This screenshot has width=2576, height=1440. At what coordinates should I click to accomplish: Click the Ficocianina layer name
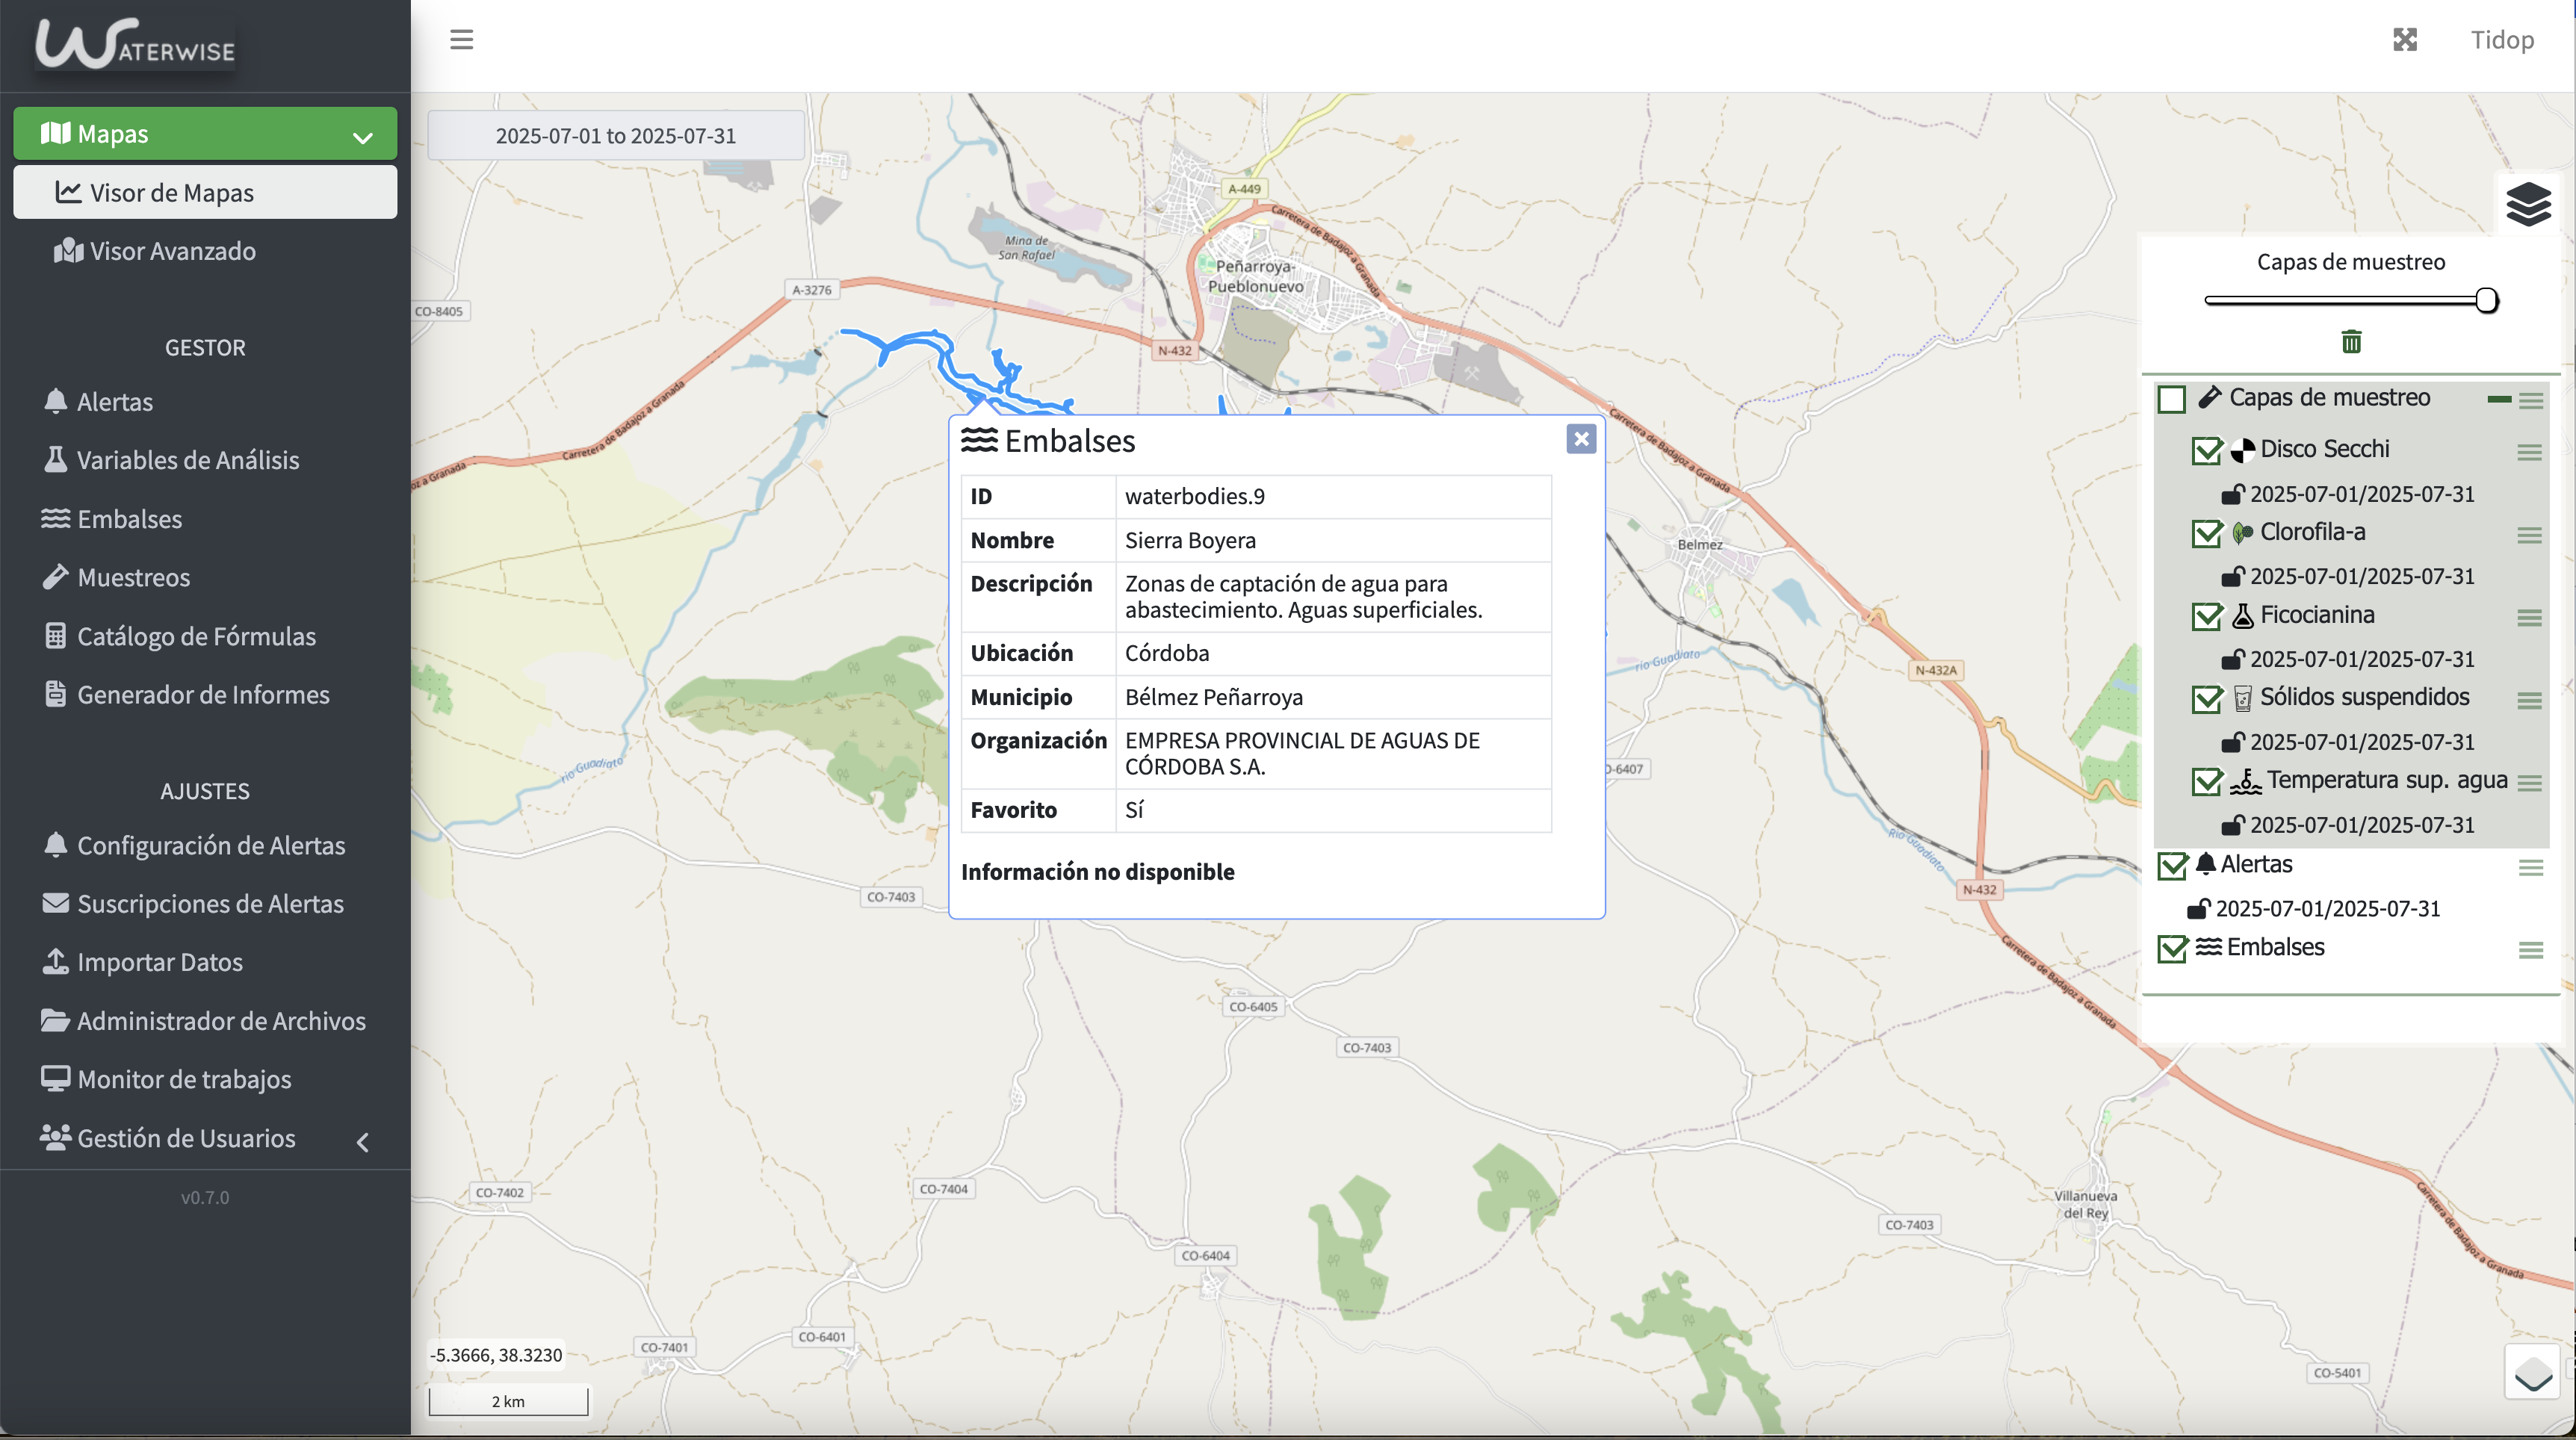(x=2317, y=615)
